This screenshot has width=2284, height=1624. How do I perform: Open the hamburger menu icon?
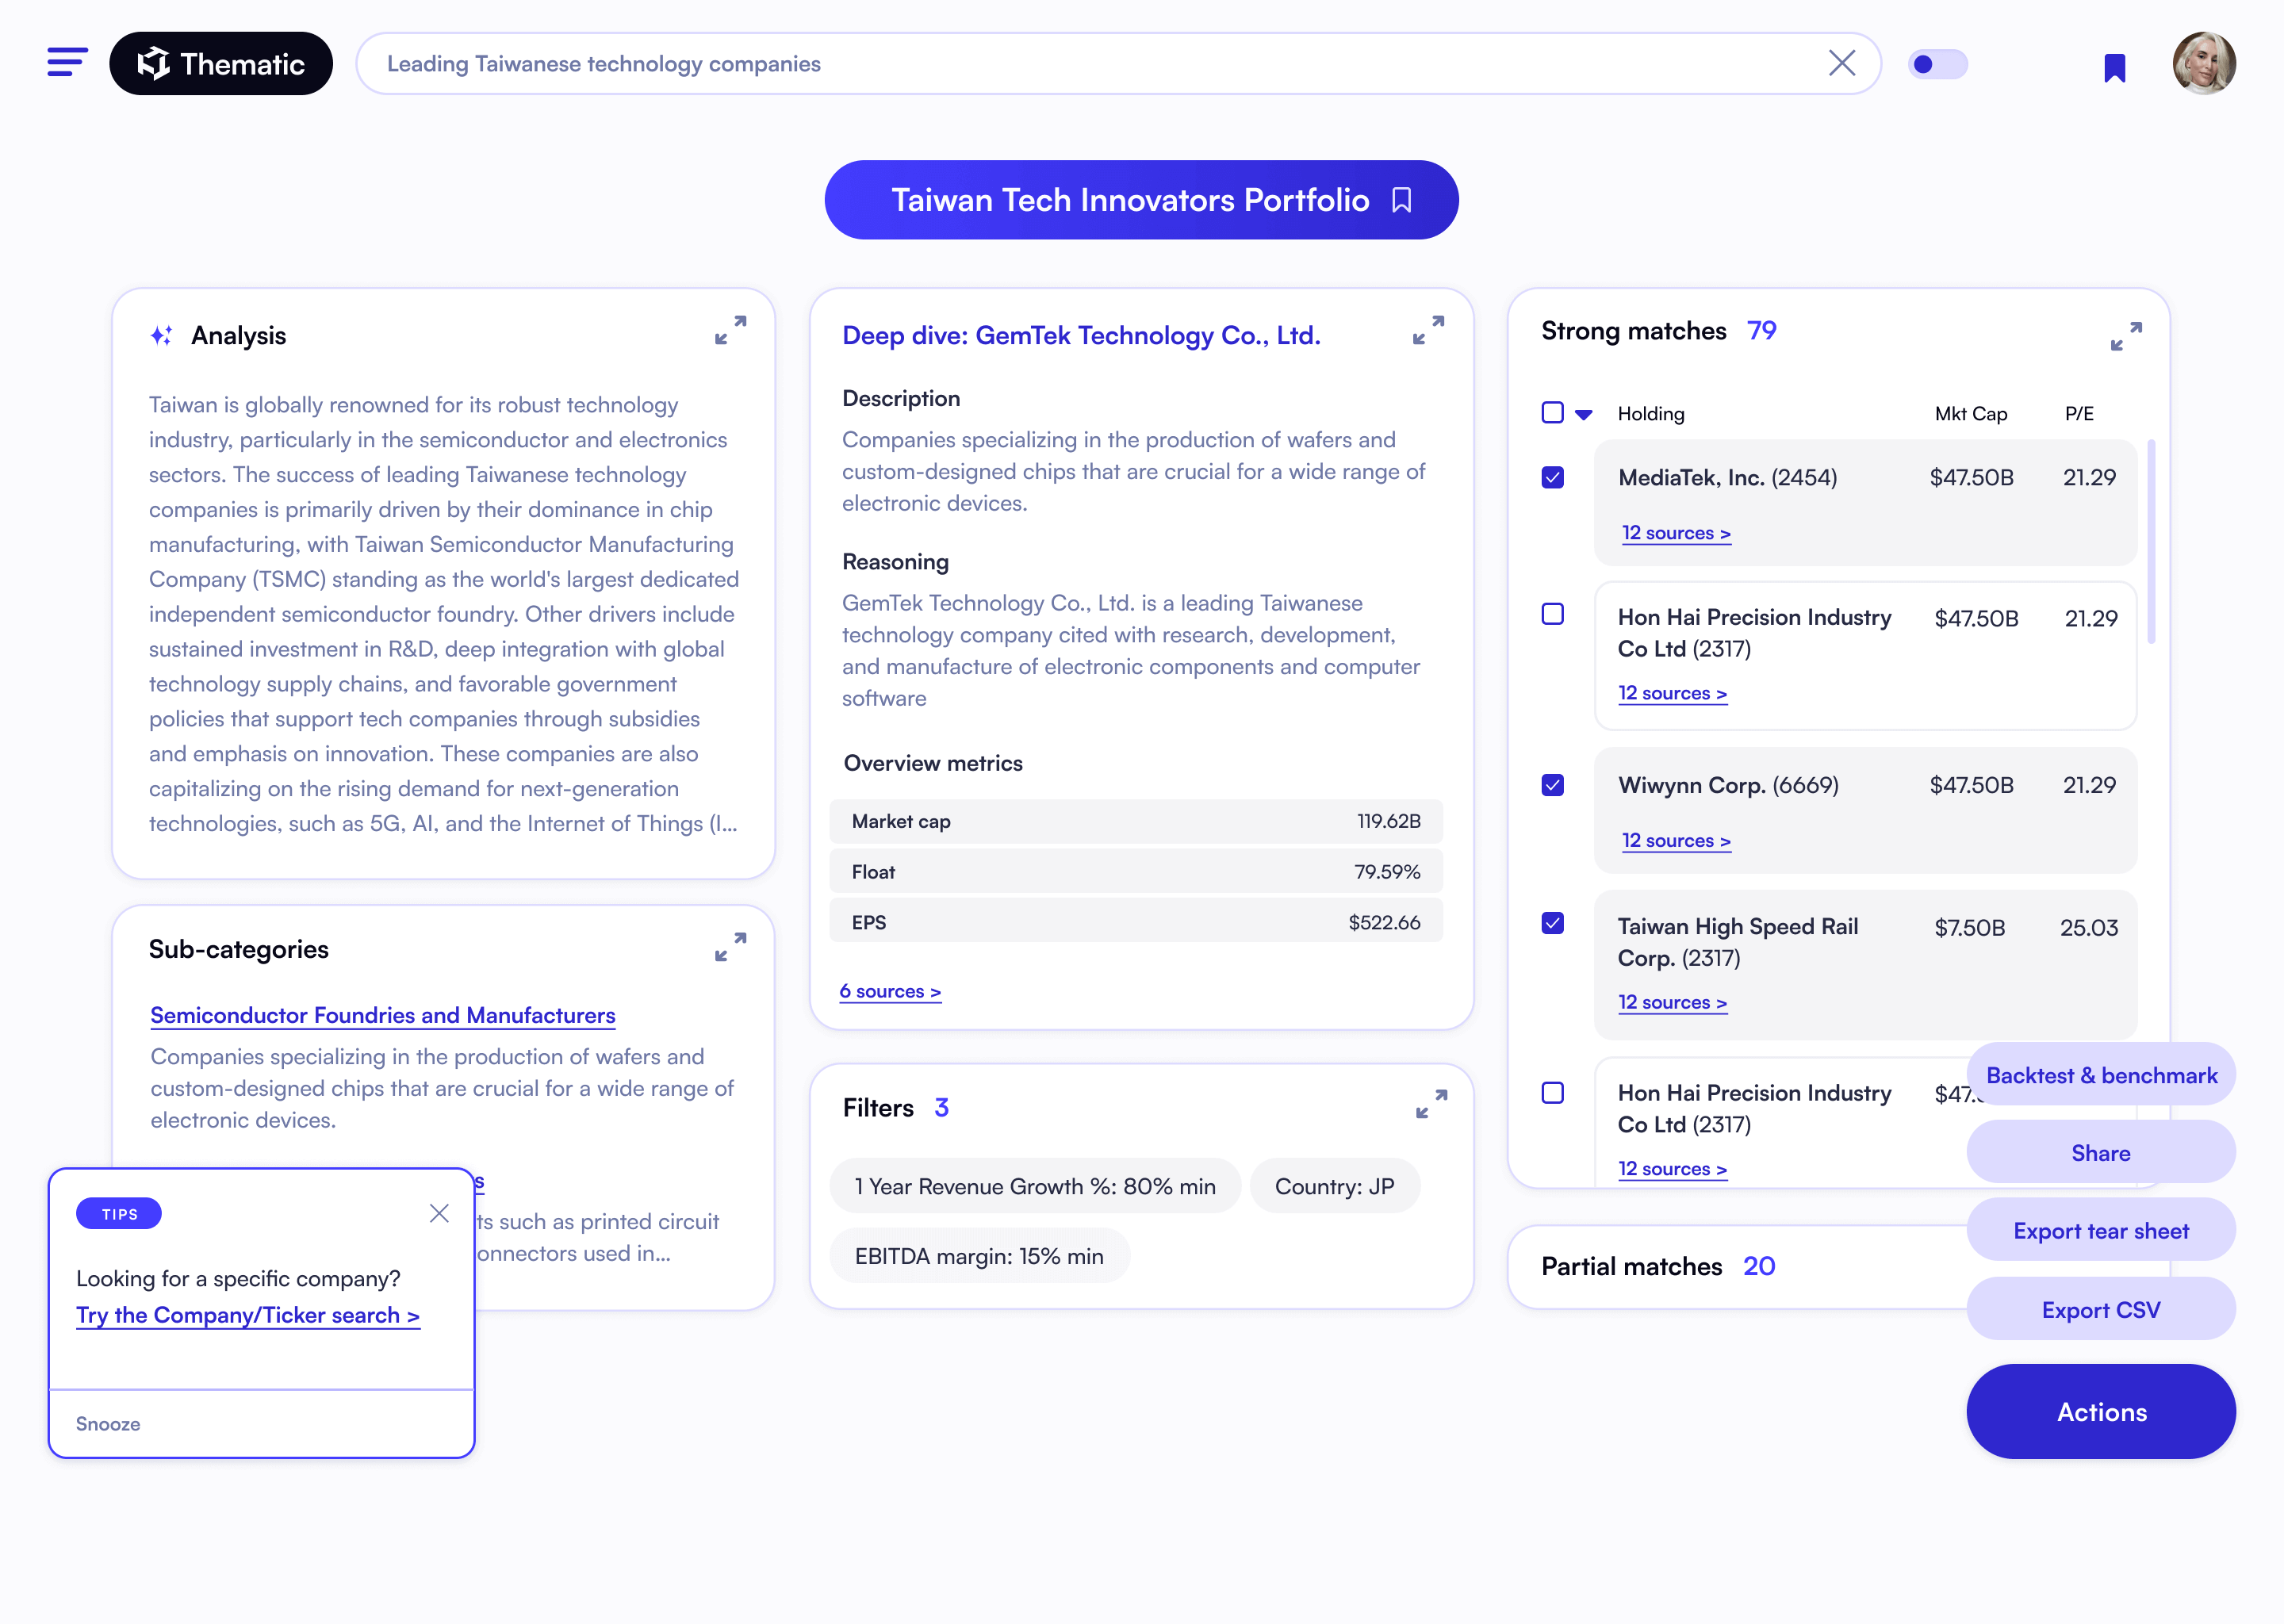(x=67, y=62)
